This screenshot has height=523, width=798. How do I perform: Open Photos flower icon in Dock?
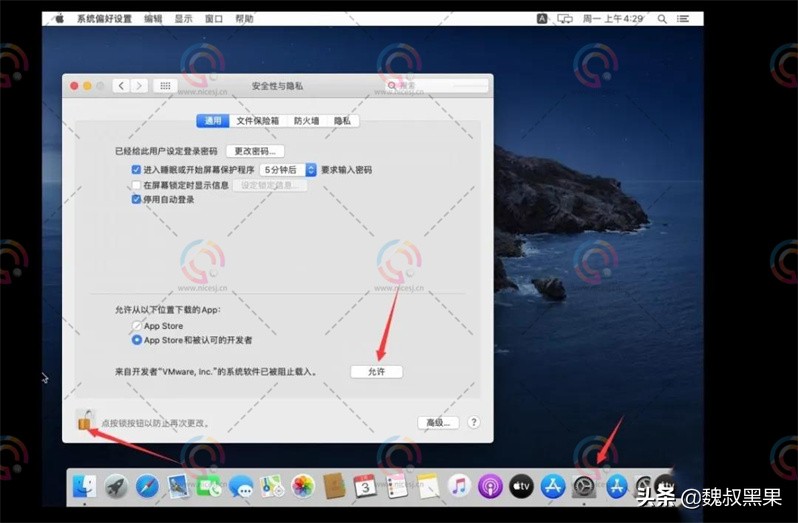[303, 487]
